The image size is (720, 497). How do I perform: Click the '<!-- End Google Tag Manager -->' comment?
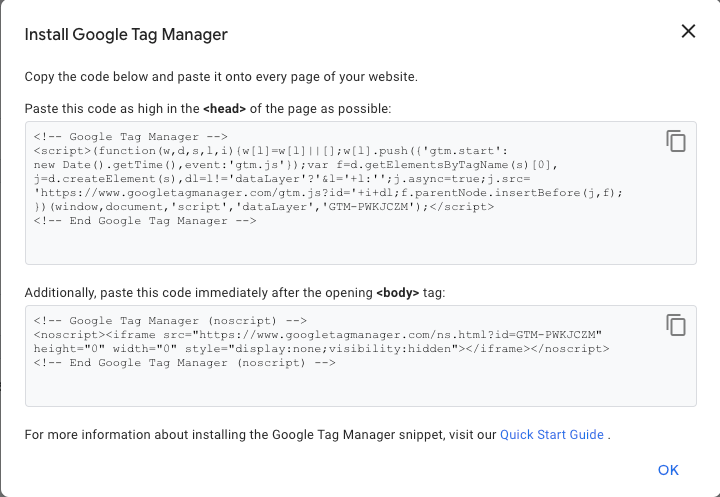pos(144,221)
